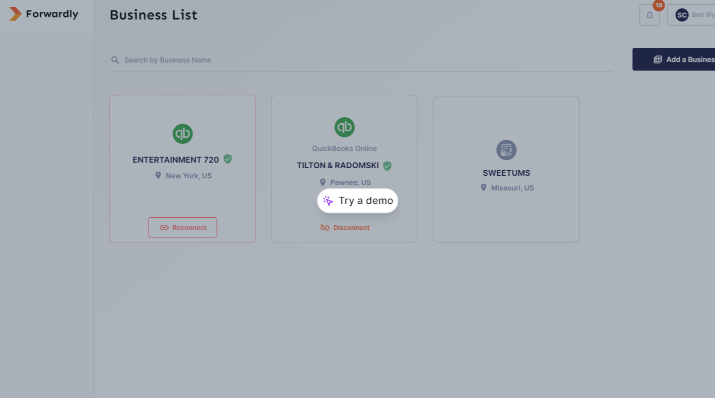715x398 pixels.
Task: Click the New York location pin icon
Action: pyautogui.click(x=158, y=176)
